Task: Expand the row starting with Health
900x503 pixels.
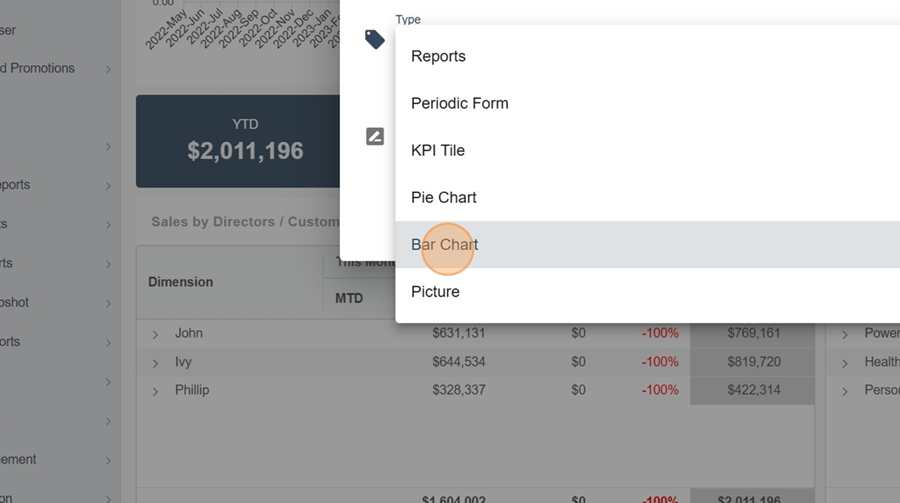Action: pyautogui.click(x=845, y=363)
